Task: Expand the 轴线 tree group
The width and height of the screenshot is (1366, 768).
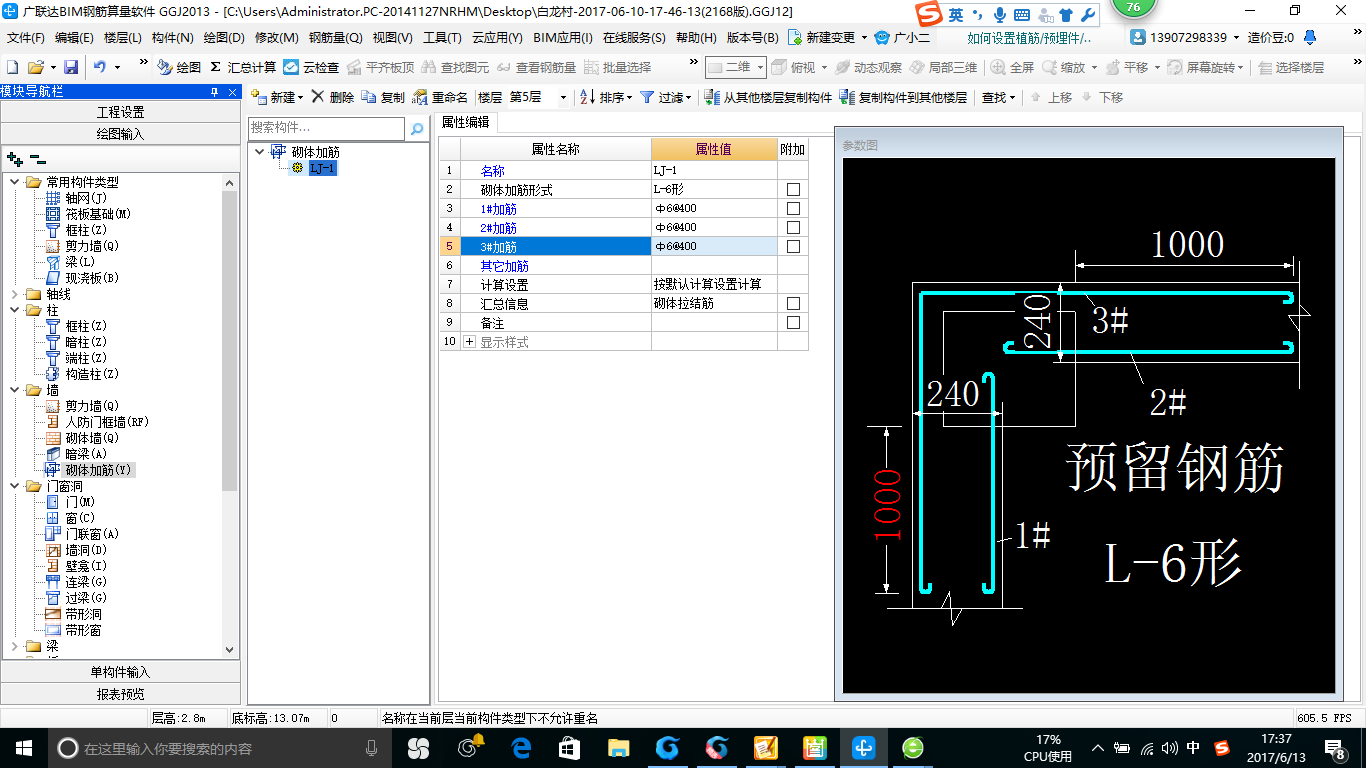Action: [x=15, y=294]
